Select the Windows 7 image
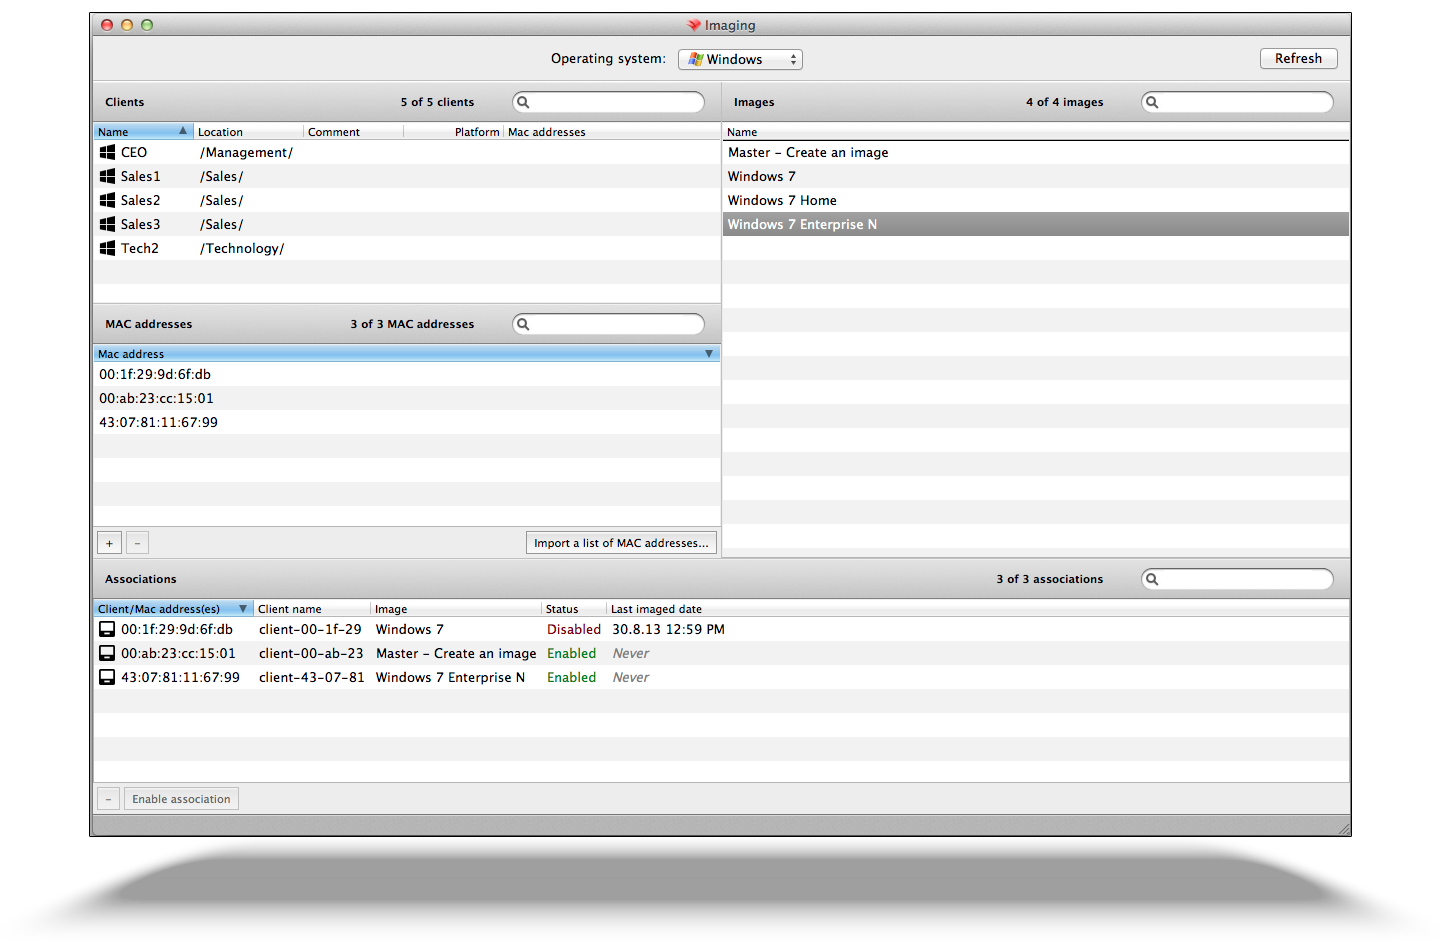 1036,176
